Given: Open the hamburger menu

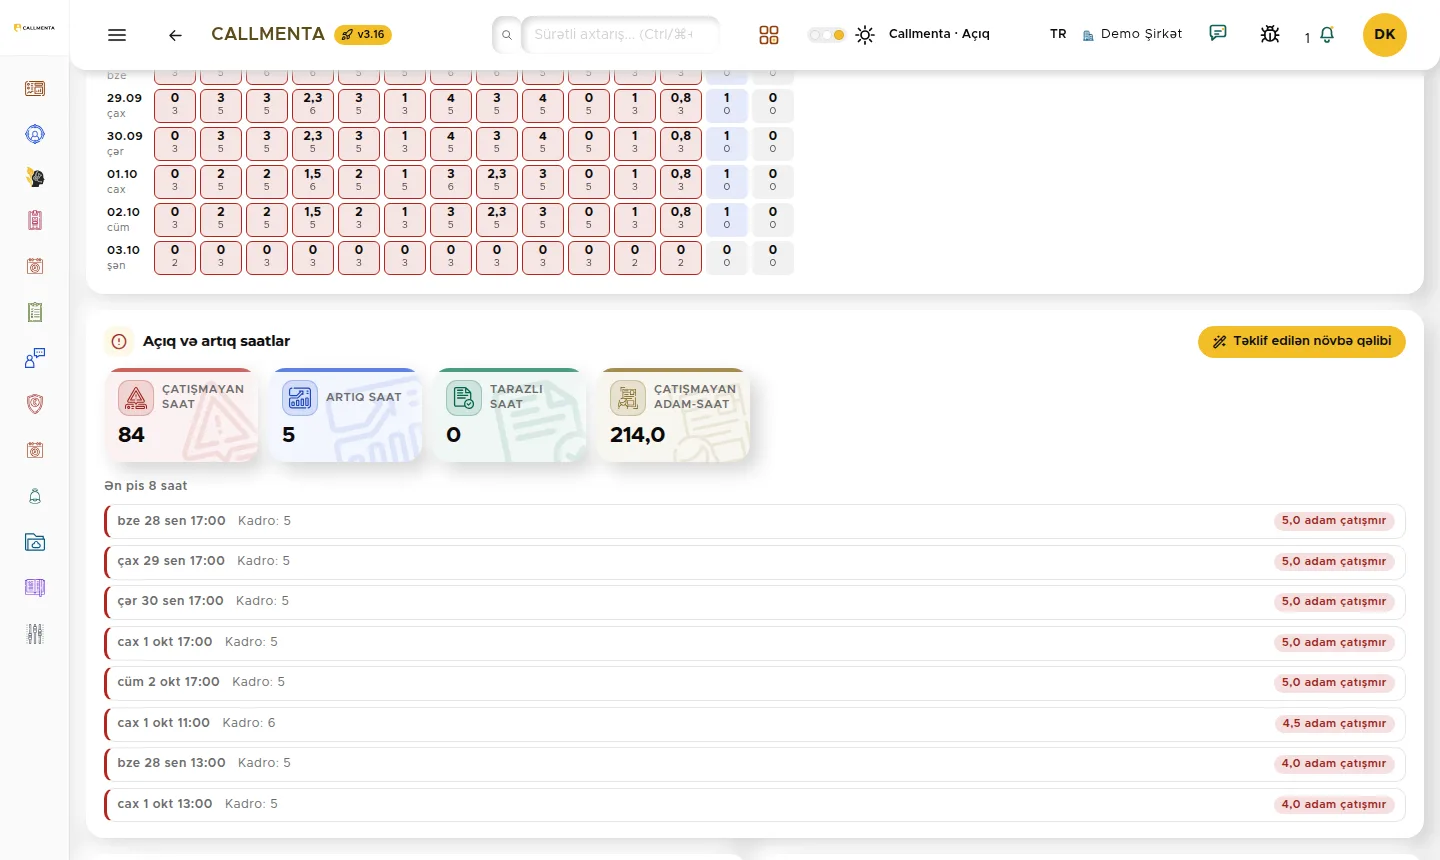Looking at the screenshot, I should tap(117, 35).
